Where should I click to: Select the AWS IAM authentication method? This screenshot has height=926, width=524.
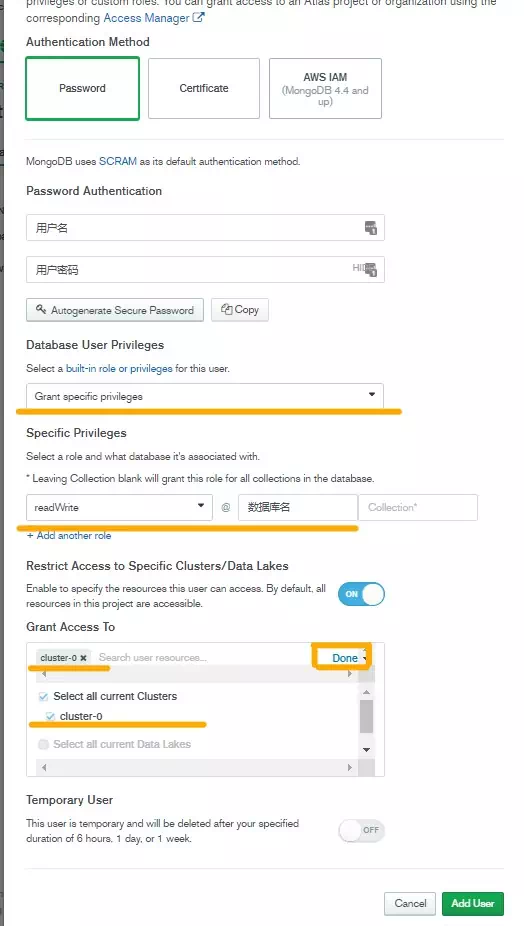coord(325,88)
